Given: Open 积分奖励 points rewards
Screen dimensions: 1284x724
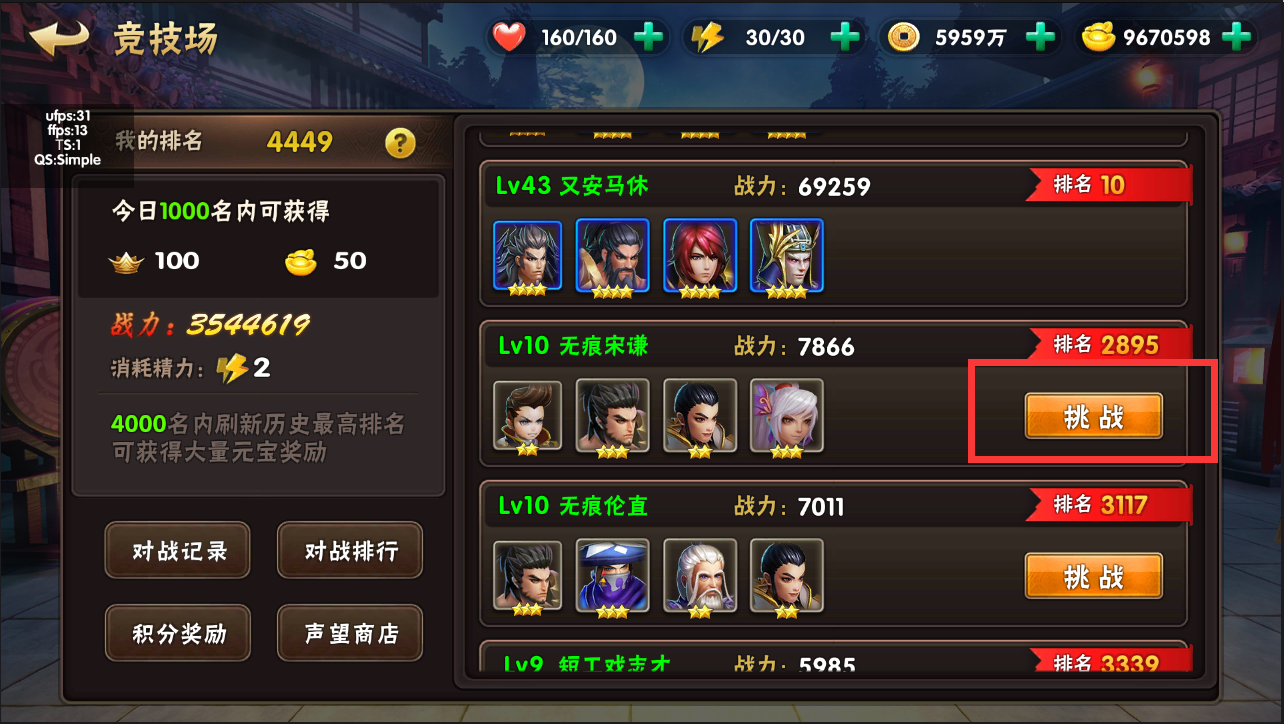Looking at the screenshot, I should click(178, 633).
